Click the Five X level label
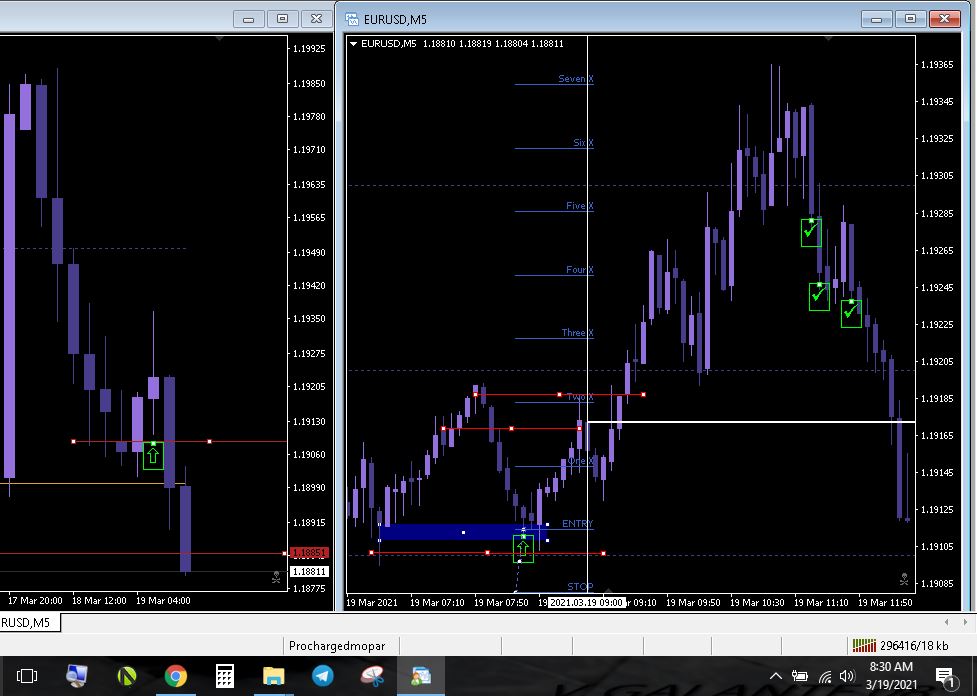The image size is (977, 696). click(579, 206)
